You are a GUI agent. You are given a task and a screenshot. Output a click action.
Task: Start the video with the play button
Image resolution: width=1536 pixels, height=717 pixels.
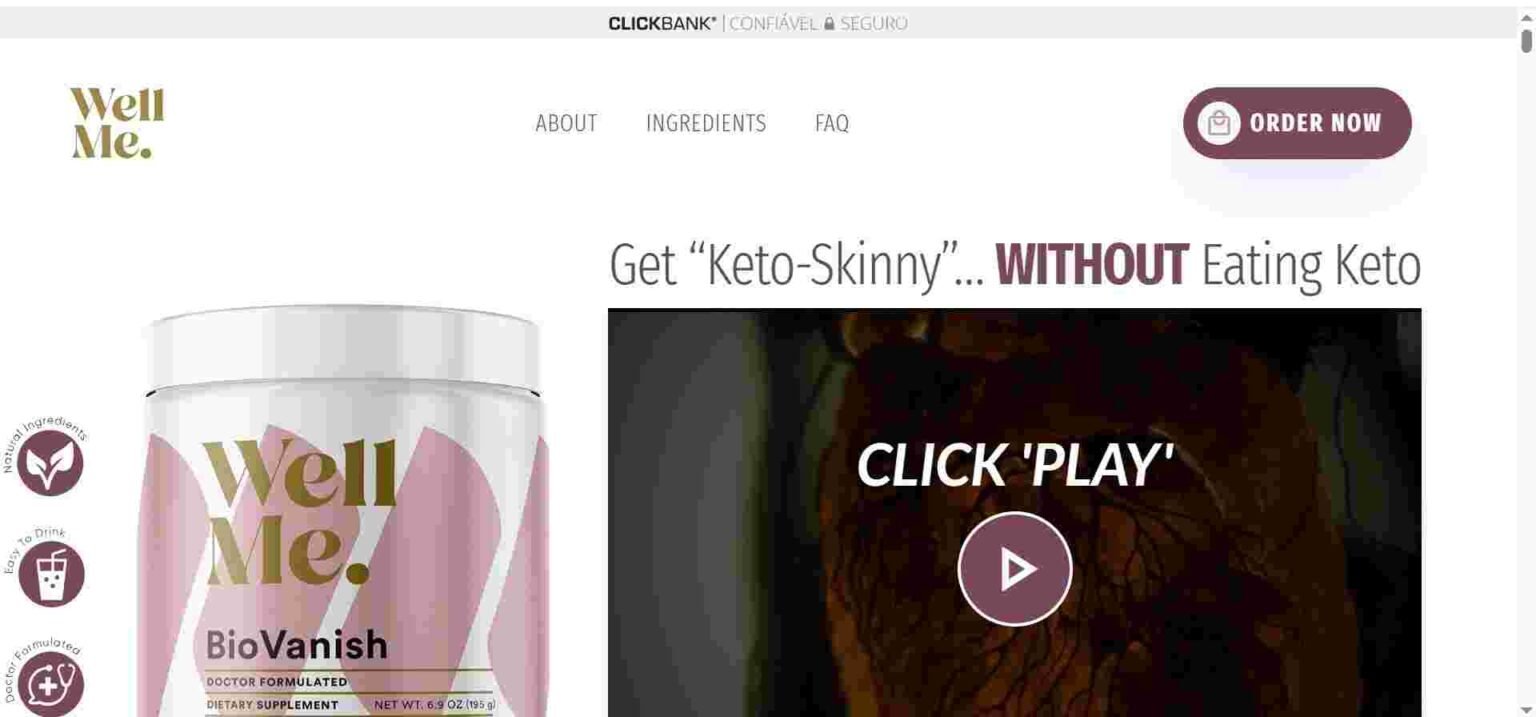tap(1015, 569)
